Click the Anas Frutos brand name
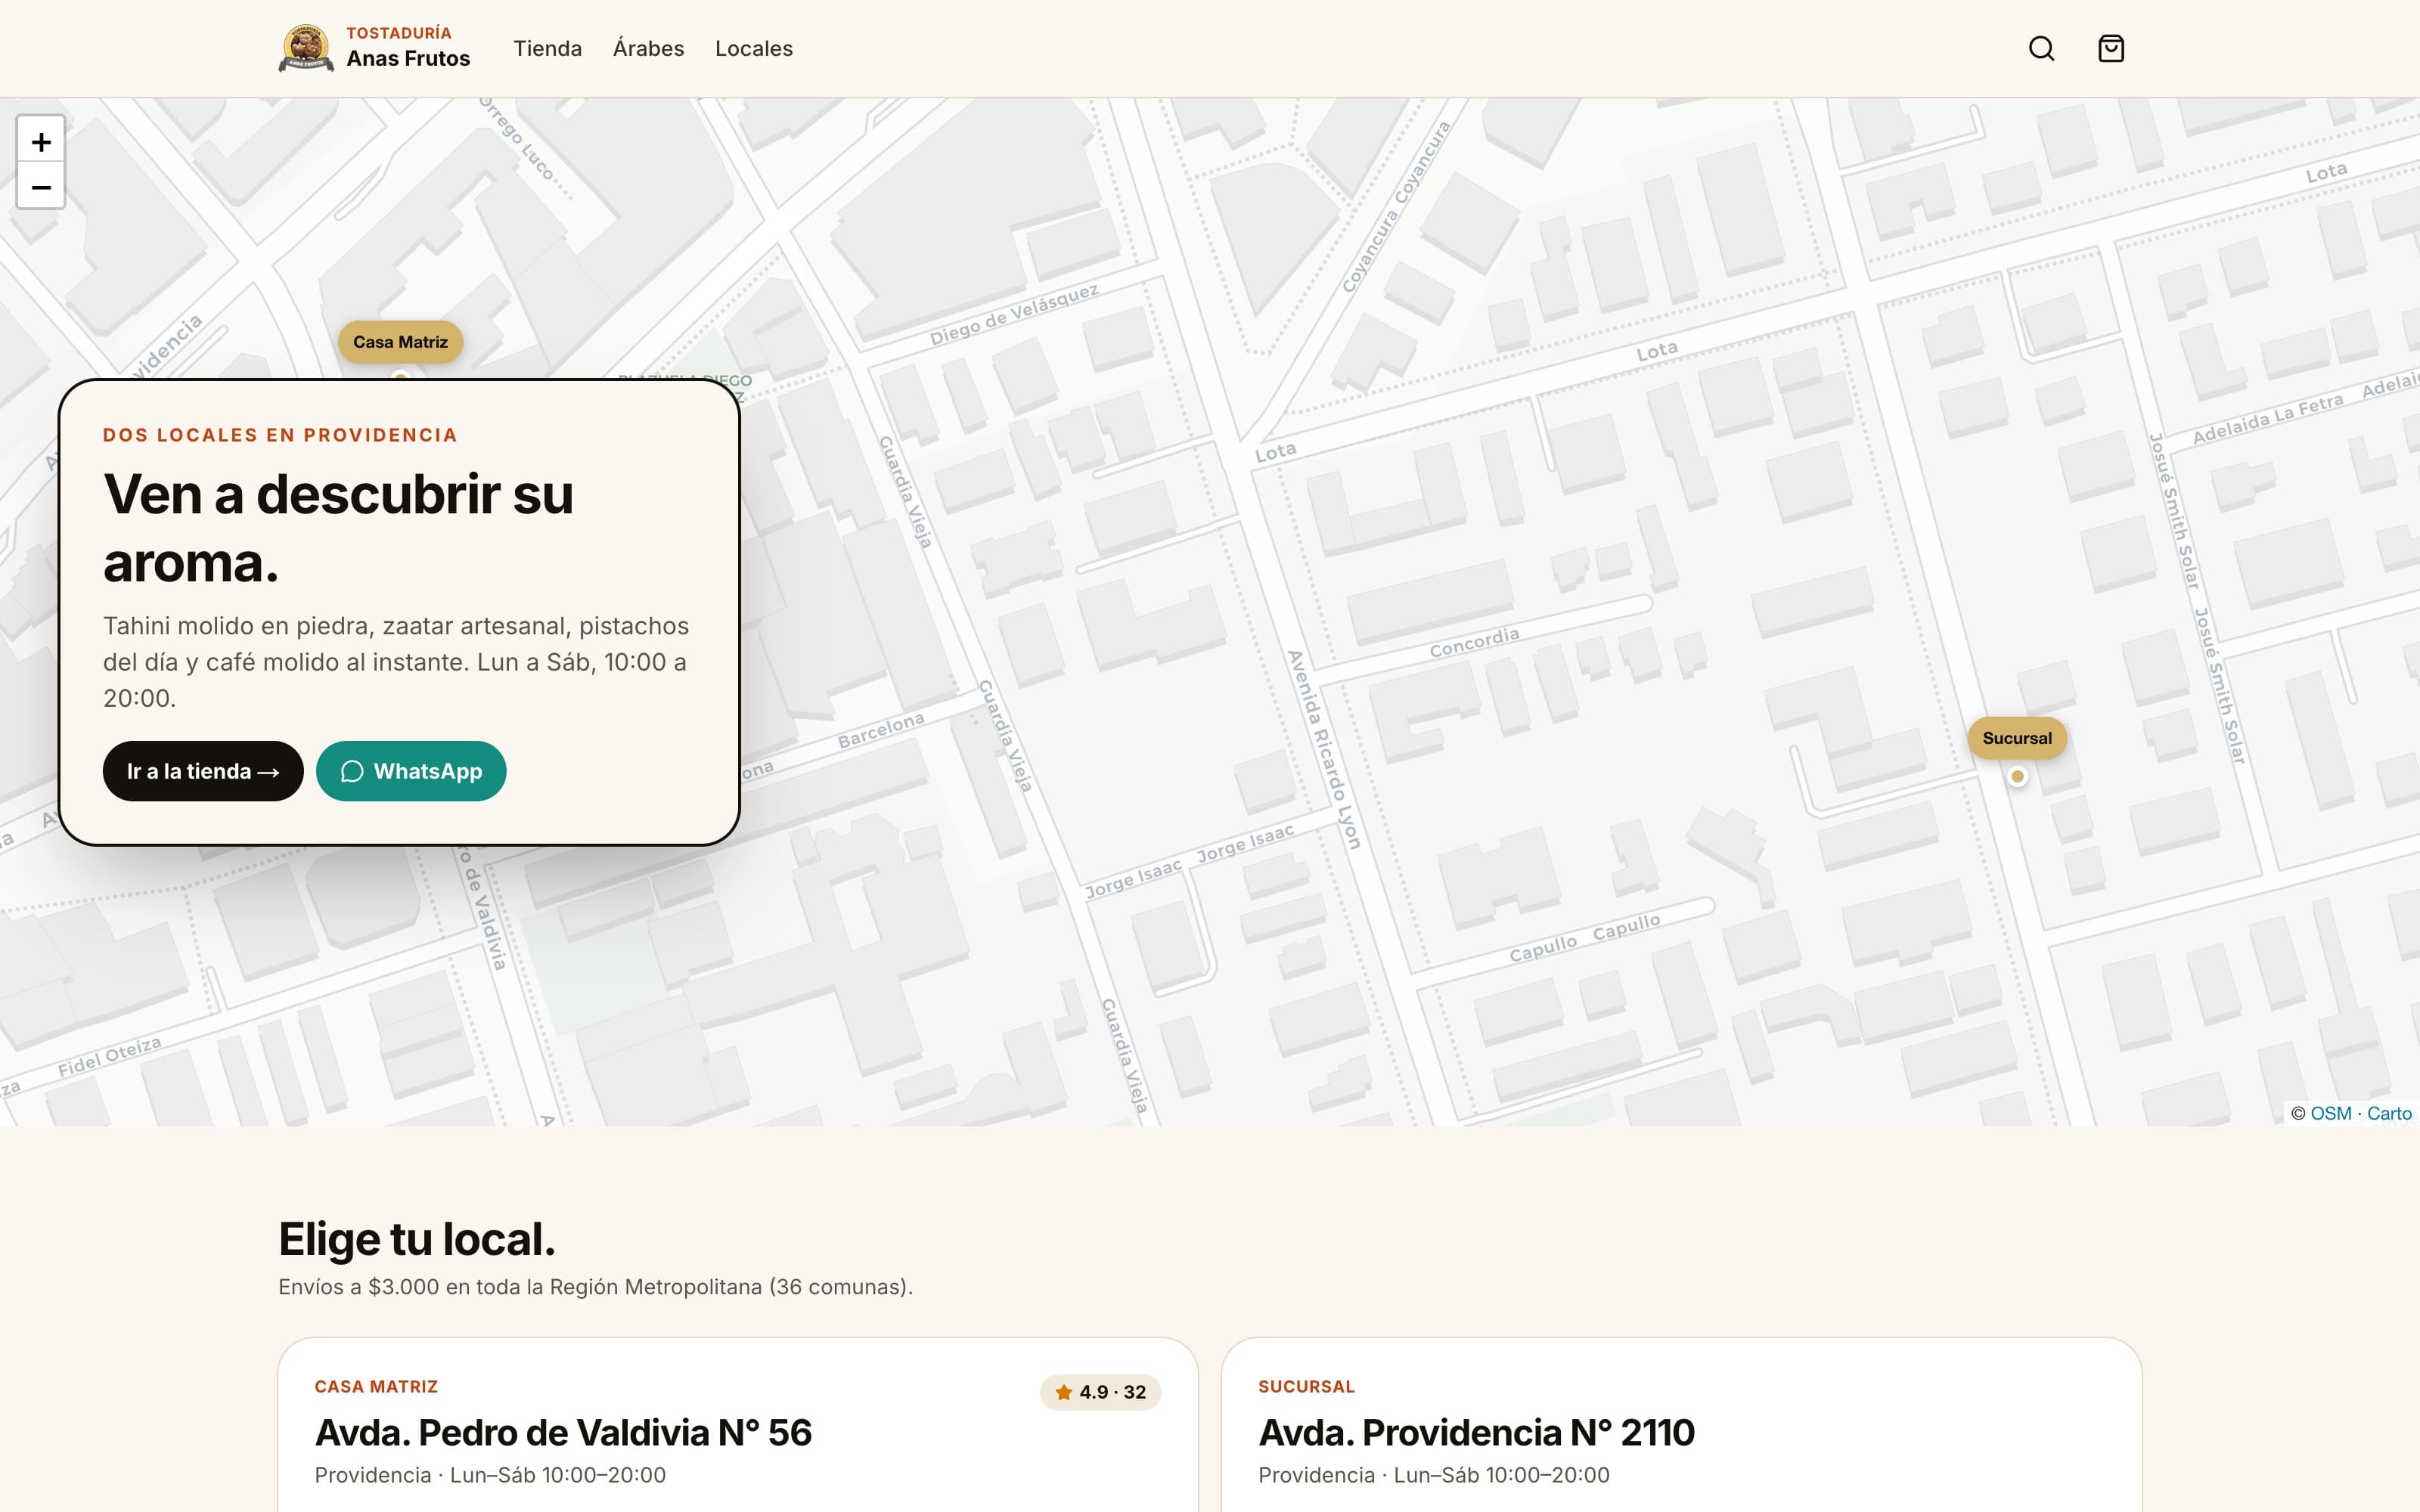The width and height of the screenshot is (2420, 1512). [x=408, y=58]
